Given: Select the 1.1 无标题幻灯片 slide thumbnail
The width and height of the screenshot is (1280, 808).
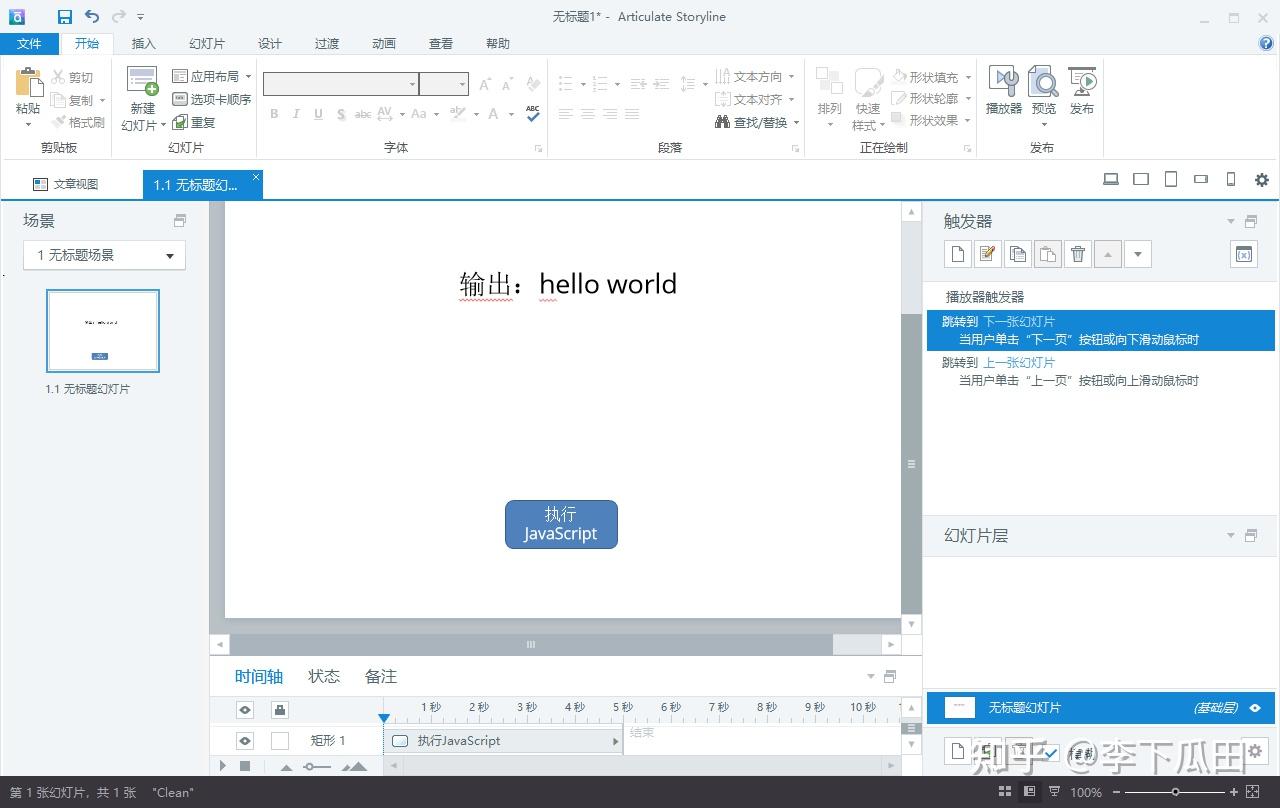Looking at the screenshot, I should coord(103,331).
